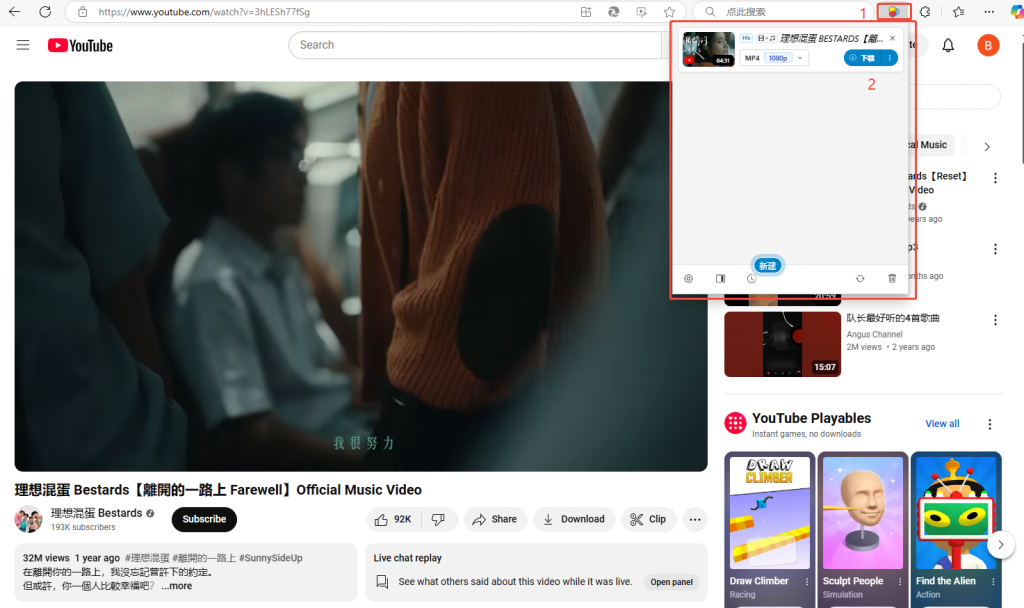Add this page to favorites star
Screen dimensions: 1024x608
[x=669, y=12]
